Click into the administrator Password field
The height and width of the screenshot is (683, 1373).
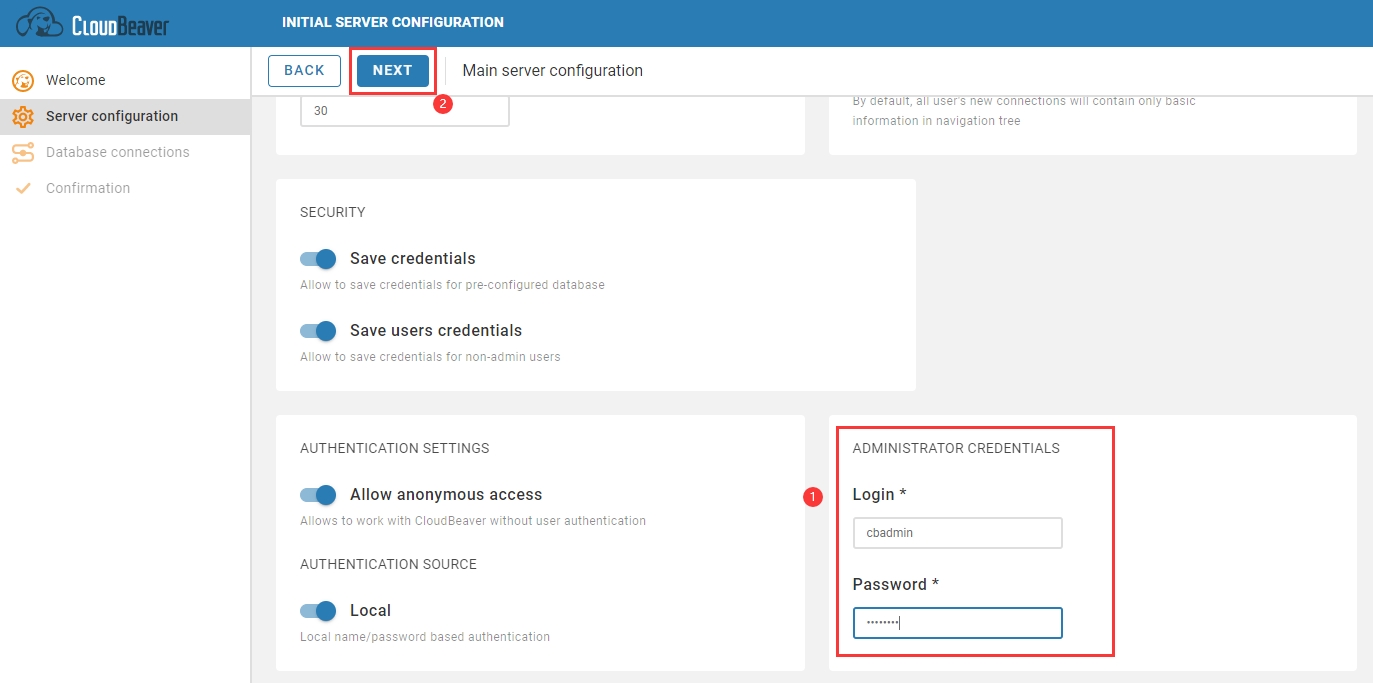point(957,623)
